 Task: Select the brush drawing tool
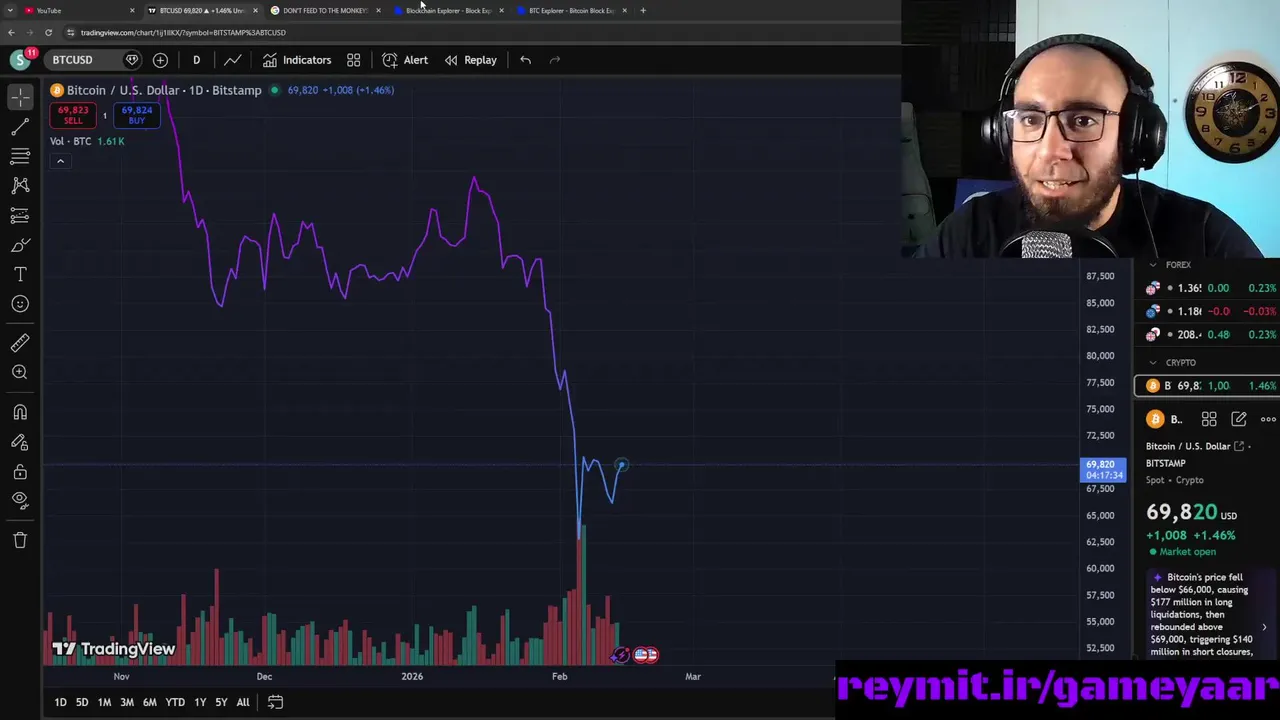pos(20,245)
